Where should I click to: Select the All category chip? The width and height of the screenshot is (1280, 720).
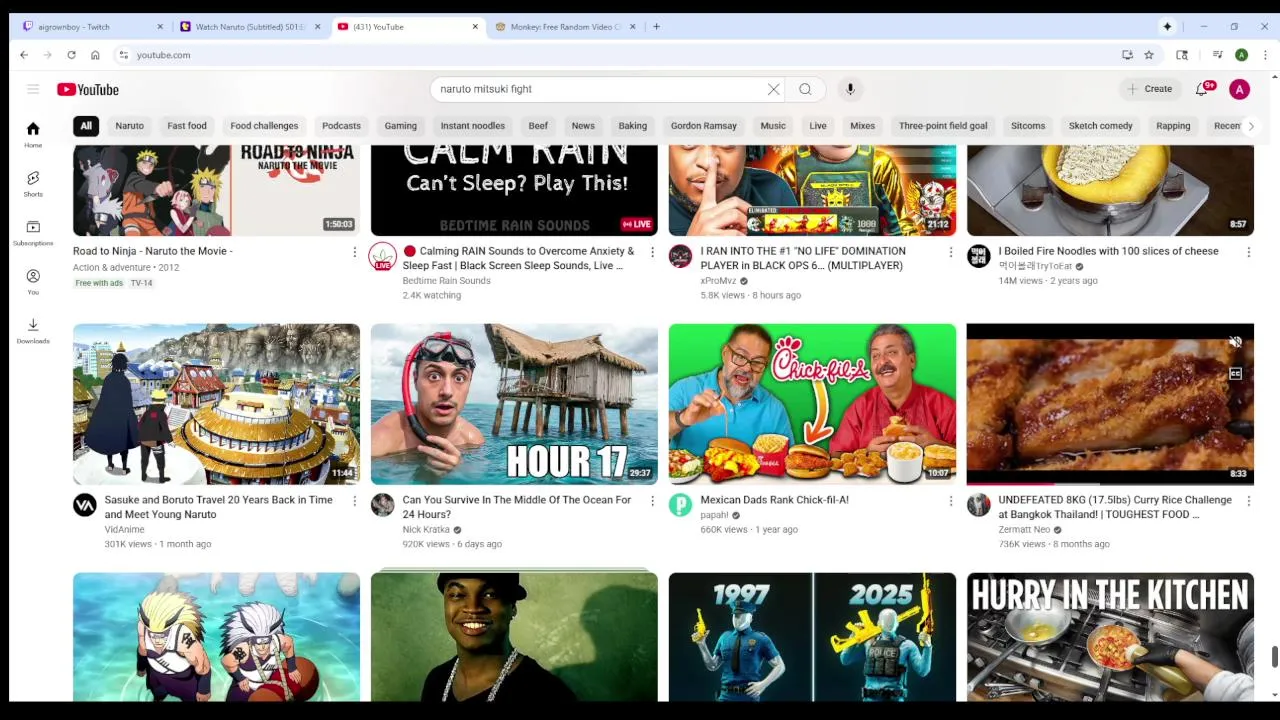point(86,126)
